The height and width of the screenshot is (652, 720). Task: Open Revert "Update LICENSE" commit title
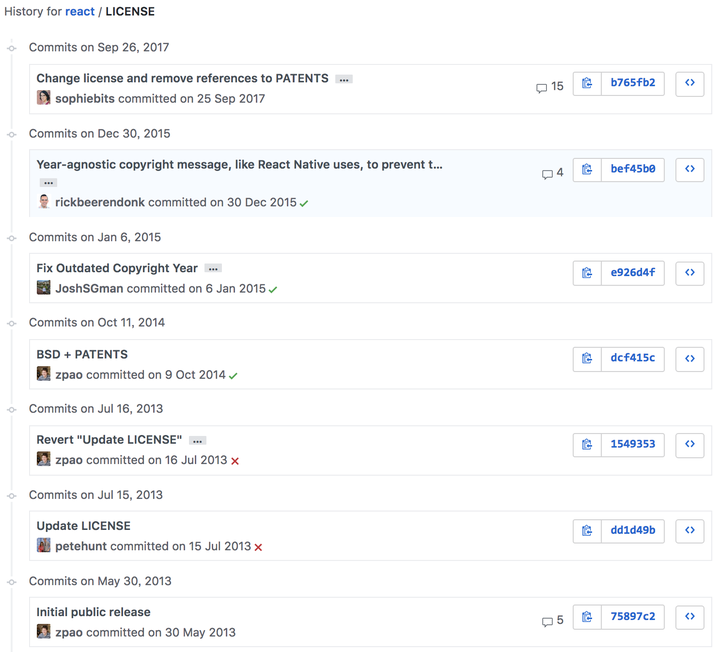tap(109, 440)
